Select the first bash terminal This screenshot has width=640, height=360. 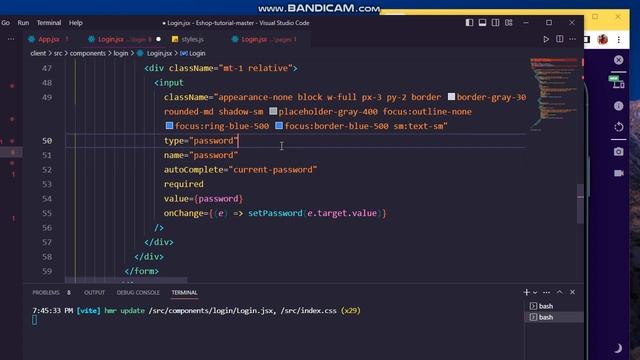[554, 306]
